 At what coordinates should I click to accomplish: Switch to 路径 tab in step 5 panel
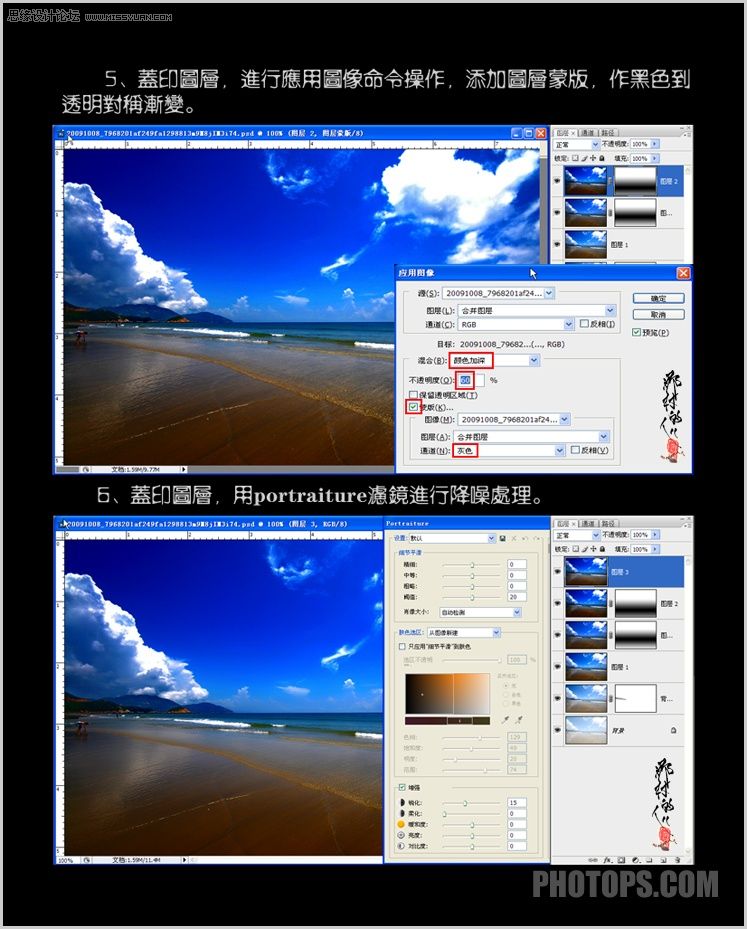click(608, 133)
